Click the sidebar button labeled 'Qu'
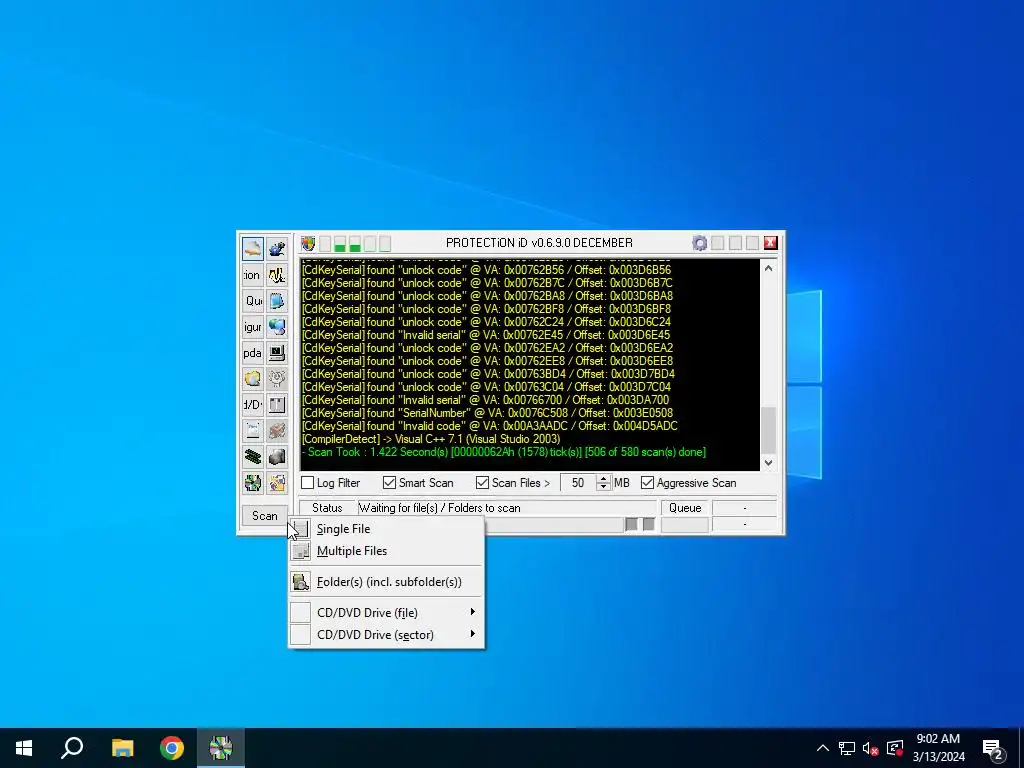Viewport: 1024px width, 768px height. 253,301
